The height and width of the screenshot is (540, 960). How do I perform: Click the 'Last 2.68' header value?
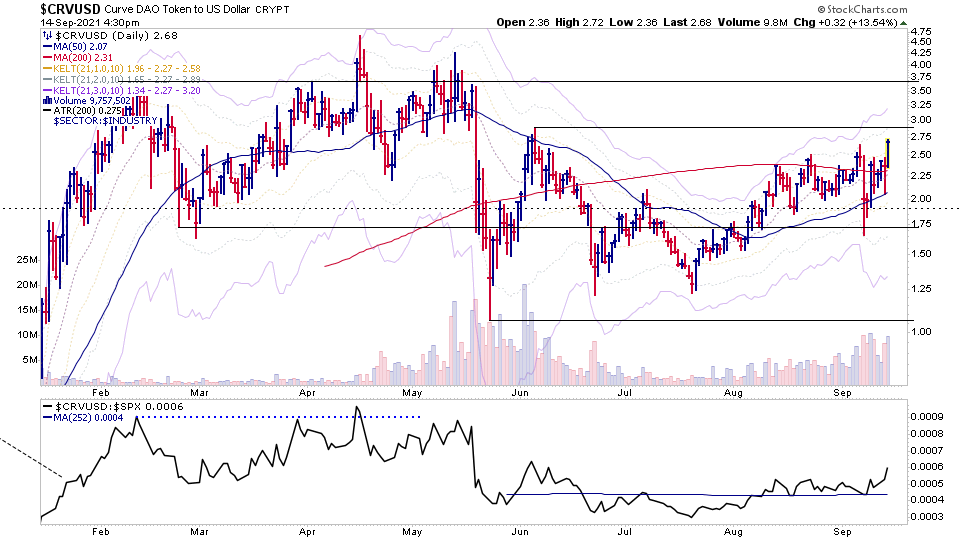tap(687, 23)
